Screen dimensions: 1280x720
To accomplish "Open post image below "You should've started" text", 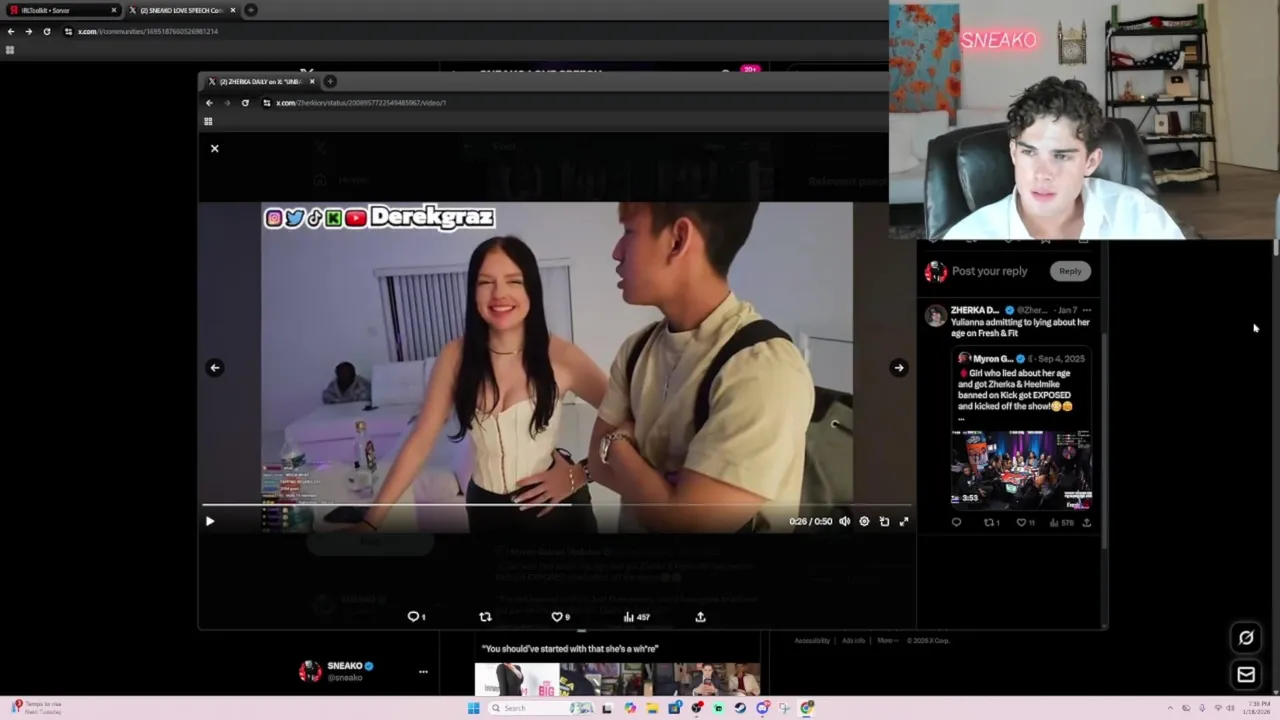I will click(617, 679).
